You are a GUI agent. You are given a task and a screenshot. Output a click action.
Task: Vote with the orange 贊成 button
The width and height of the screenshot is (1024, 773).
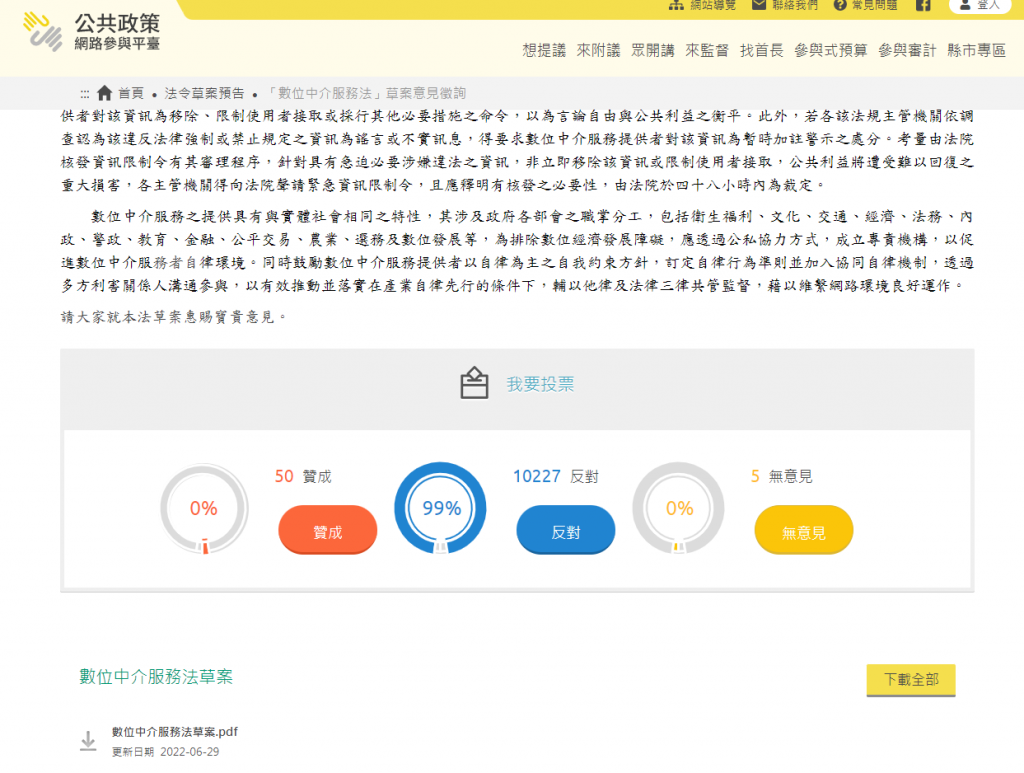tap(328, 529)
